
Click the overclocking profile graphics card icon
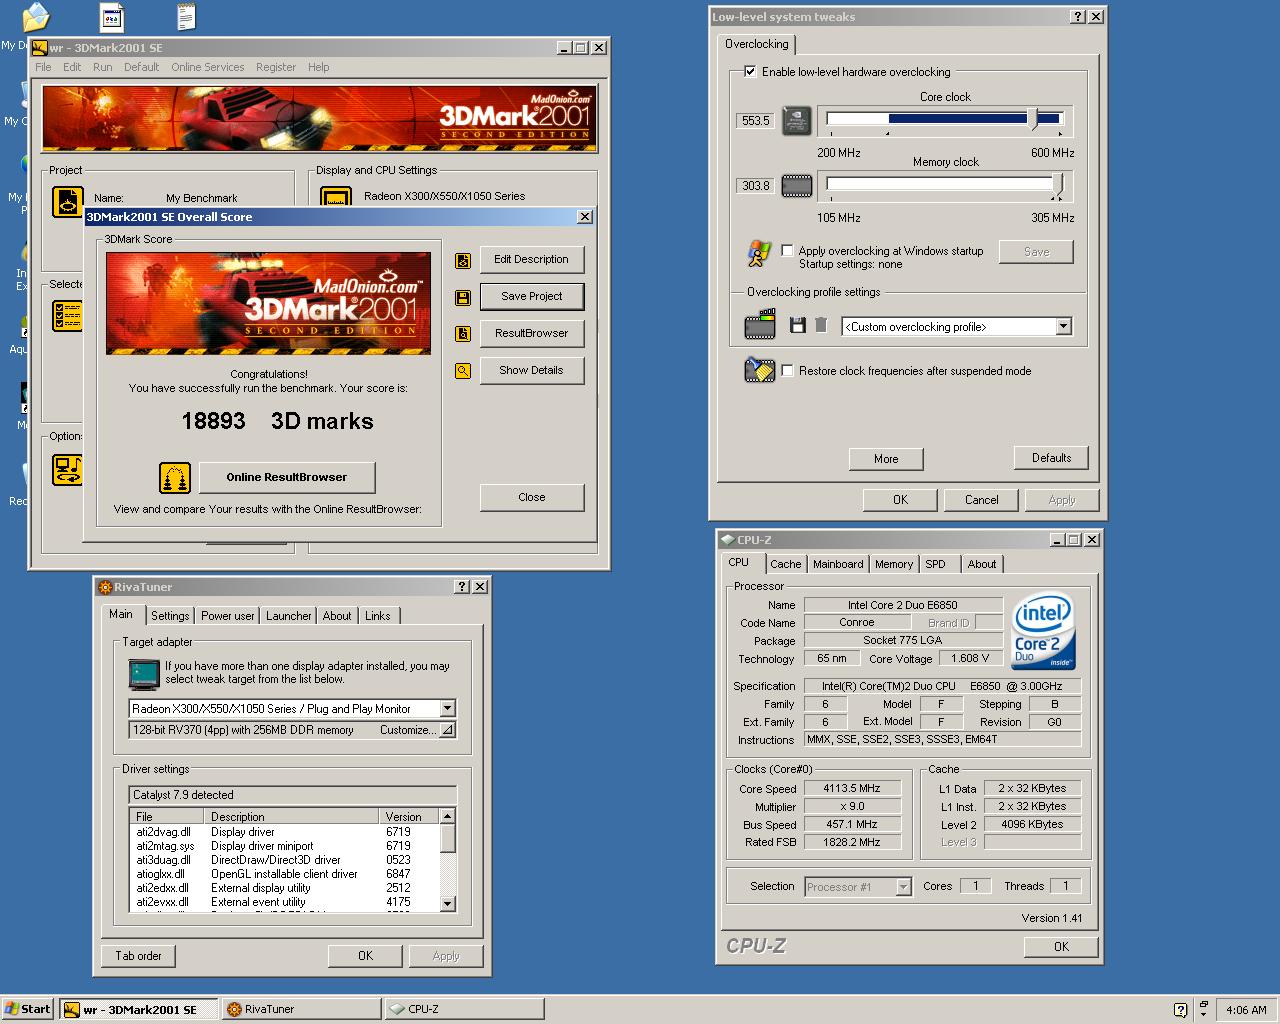coord(760,324)
